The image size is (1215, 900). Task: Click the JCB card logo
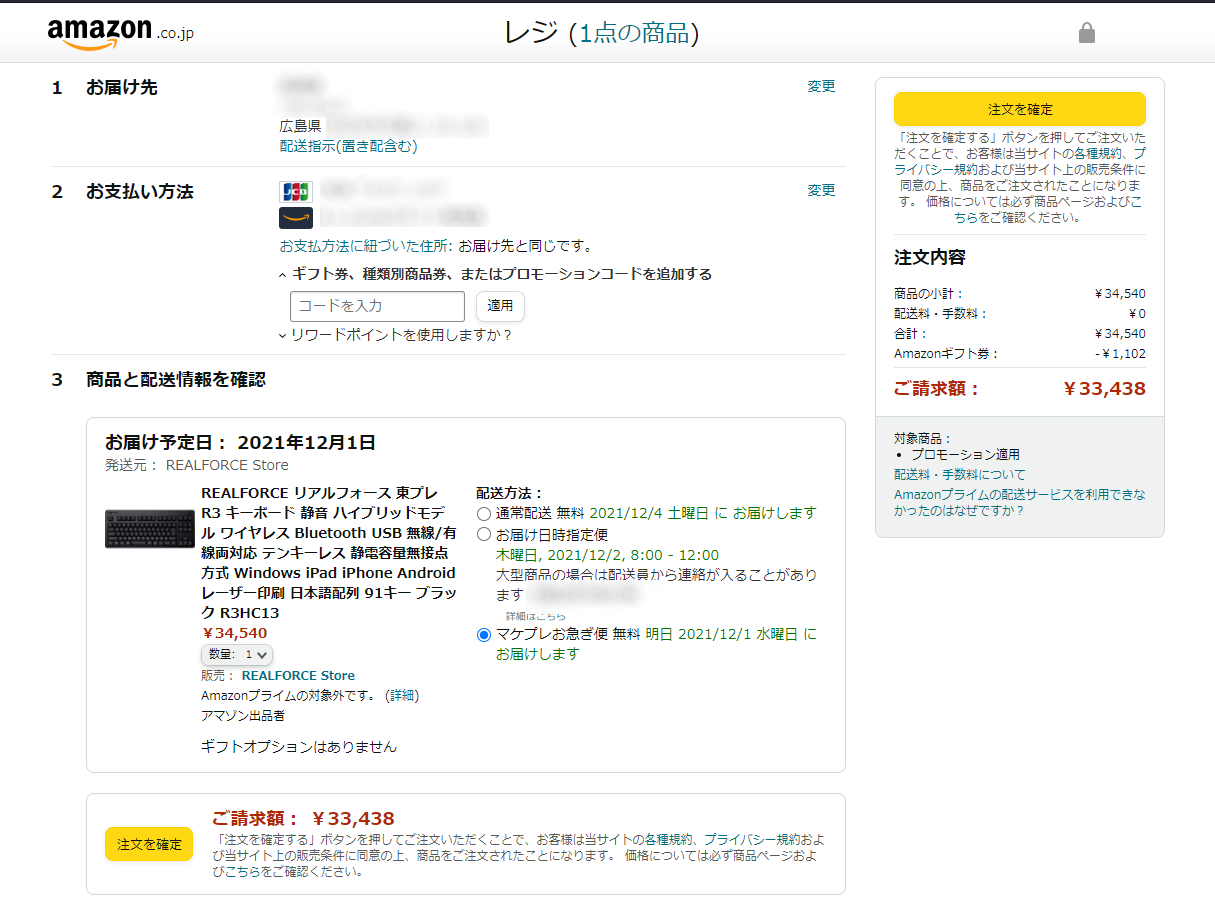coord(296,191)
